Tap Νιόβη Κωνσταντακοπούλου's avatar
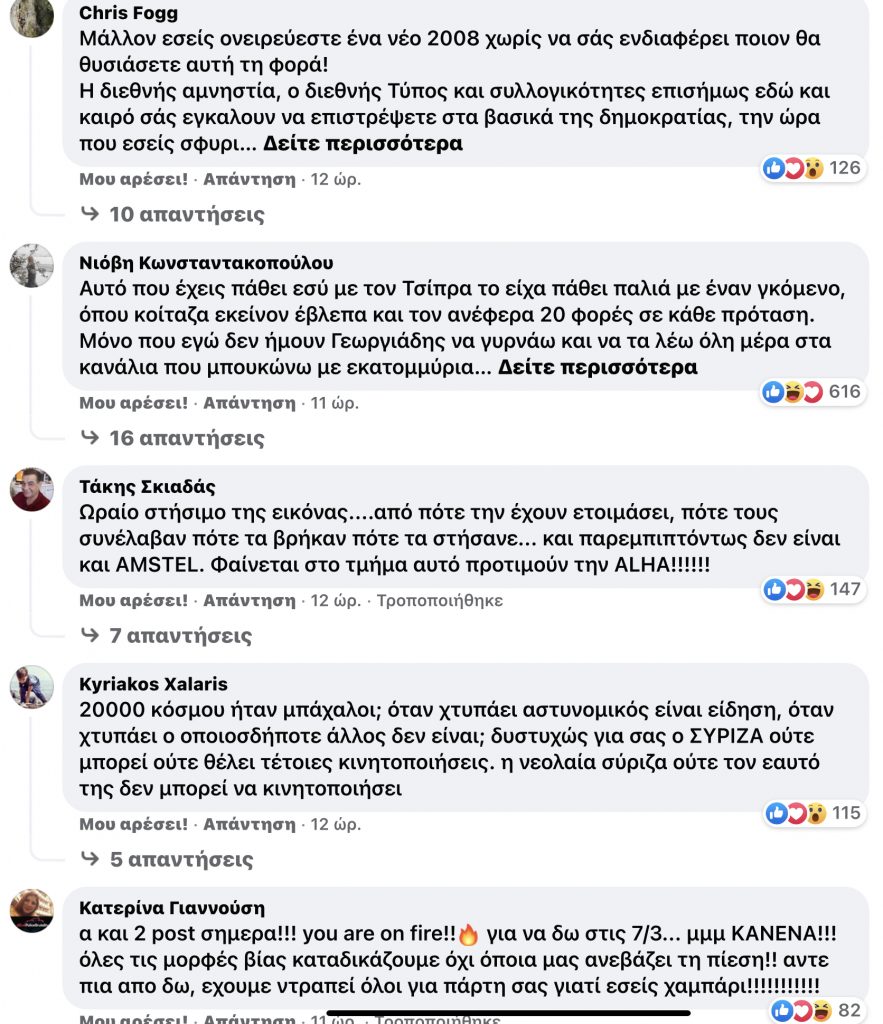The width and height of the screenshot is (883, 1024). pyautogui.click(x=31, y=266)
